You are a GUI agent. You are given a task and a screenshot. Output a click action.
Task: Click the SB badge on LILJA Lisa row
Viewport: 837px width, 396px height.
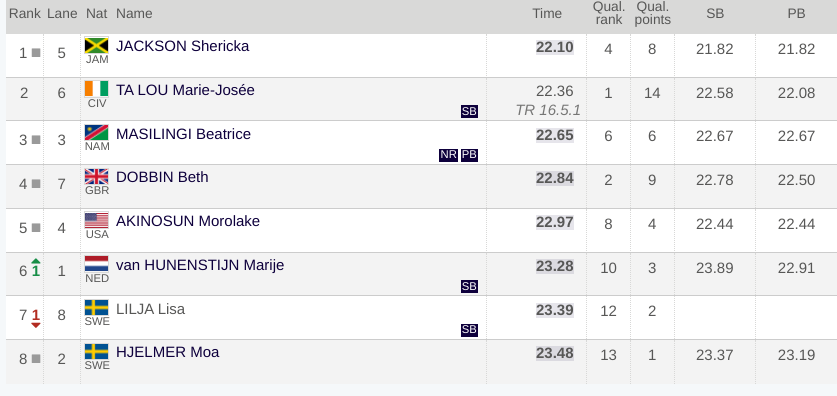[x=469, y=330]
